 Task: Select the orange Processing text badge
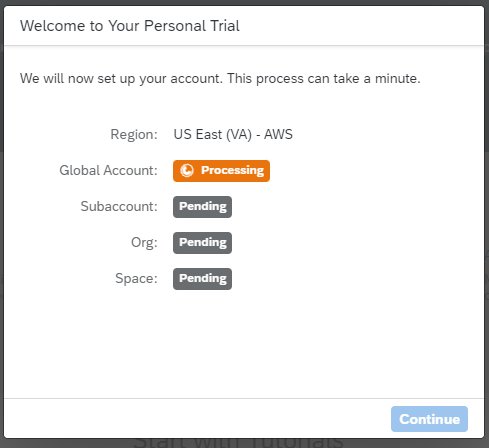(221, 171)
